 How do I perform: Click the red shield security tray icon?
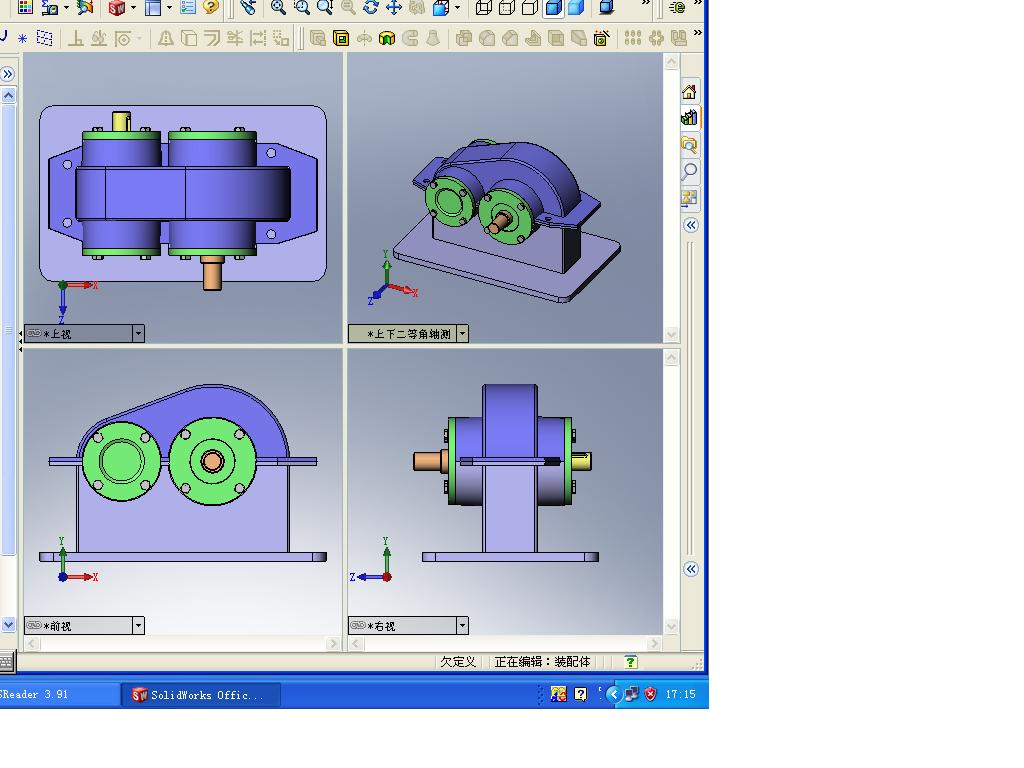click(650, 694)
